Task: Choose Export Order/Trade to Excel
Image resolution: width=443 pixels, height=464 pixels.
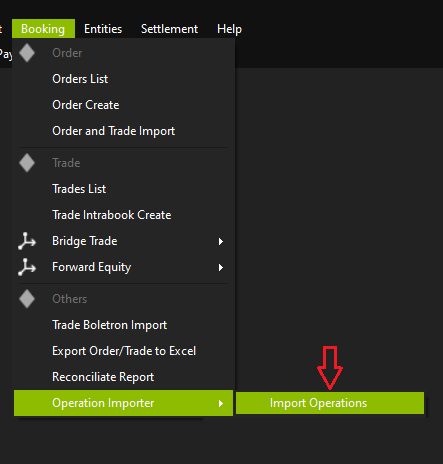Action: pos(123,351)
